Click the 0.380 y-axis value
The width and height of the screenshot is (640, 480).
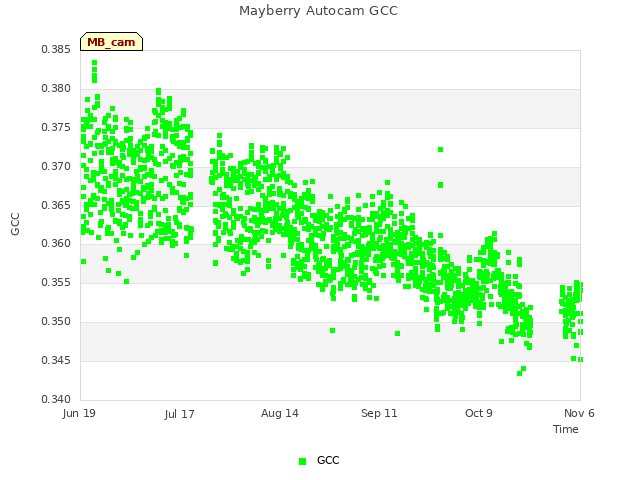click(x=56, y=88)
